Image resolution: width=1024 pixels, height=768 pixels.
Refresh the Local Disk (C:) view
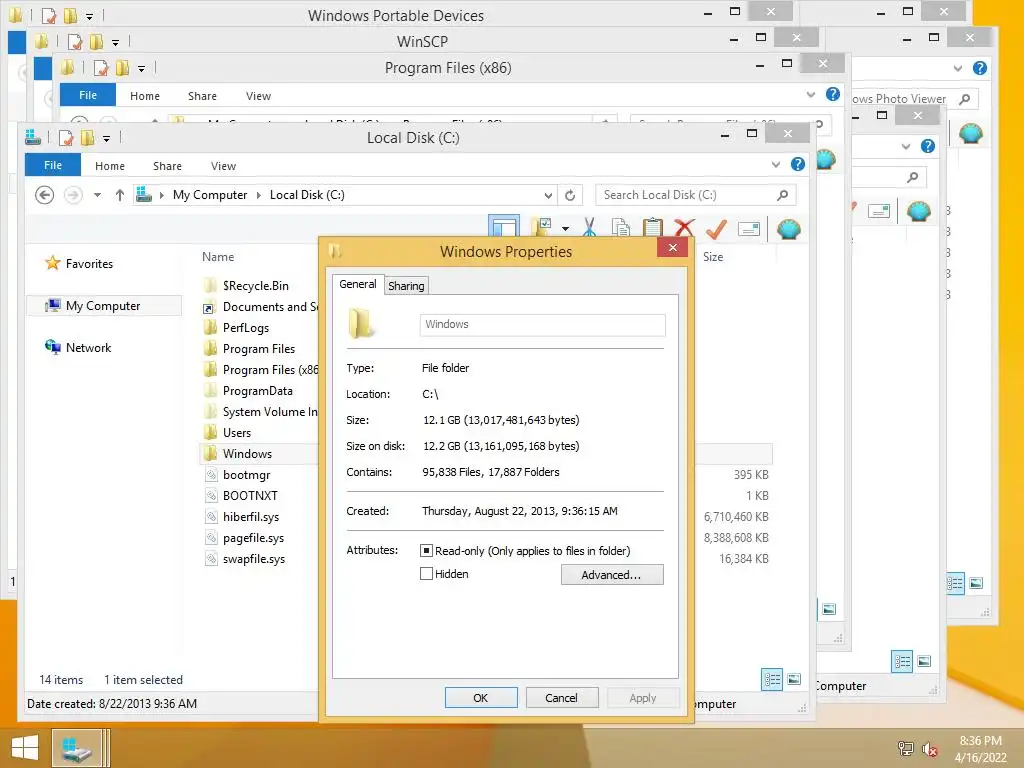coord(570,195)
